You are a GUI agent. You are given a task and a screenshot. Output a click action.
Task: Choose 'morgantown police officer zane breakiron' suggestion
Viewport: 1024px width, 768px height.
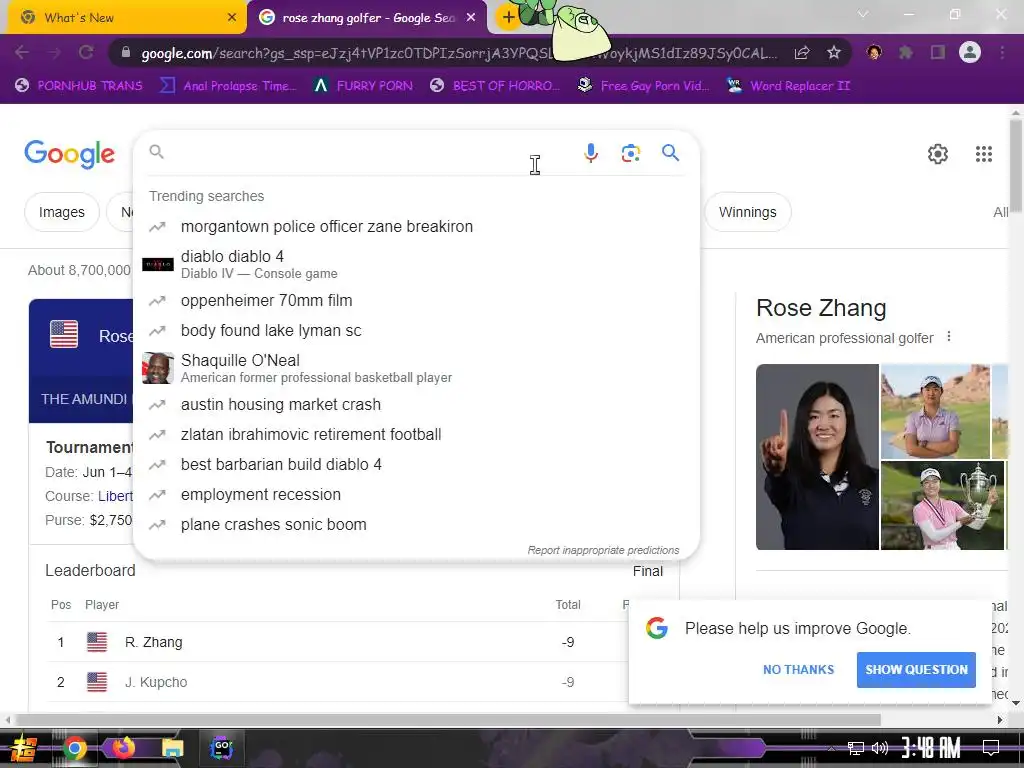pos(416,227)
